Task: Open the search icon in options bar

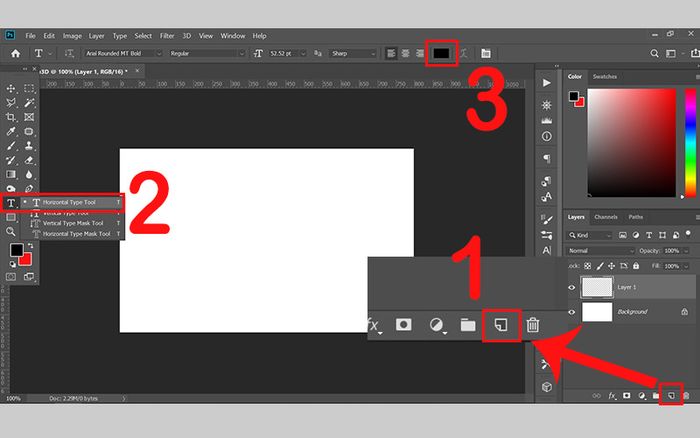Action: [x=654, y=54]
